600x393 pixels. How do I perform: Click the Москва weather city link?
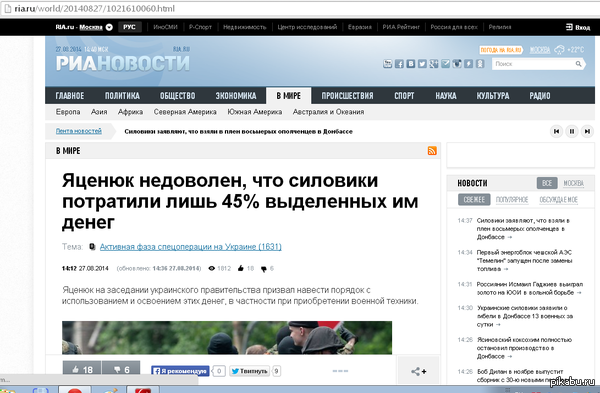click(x=540, y=50)
